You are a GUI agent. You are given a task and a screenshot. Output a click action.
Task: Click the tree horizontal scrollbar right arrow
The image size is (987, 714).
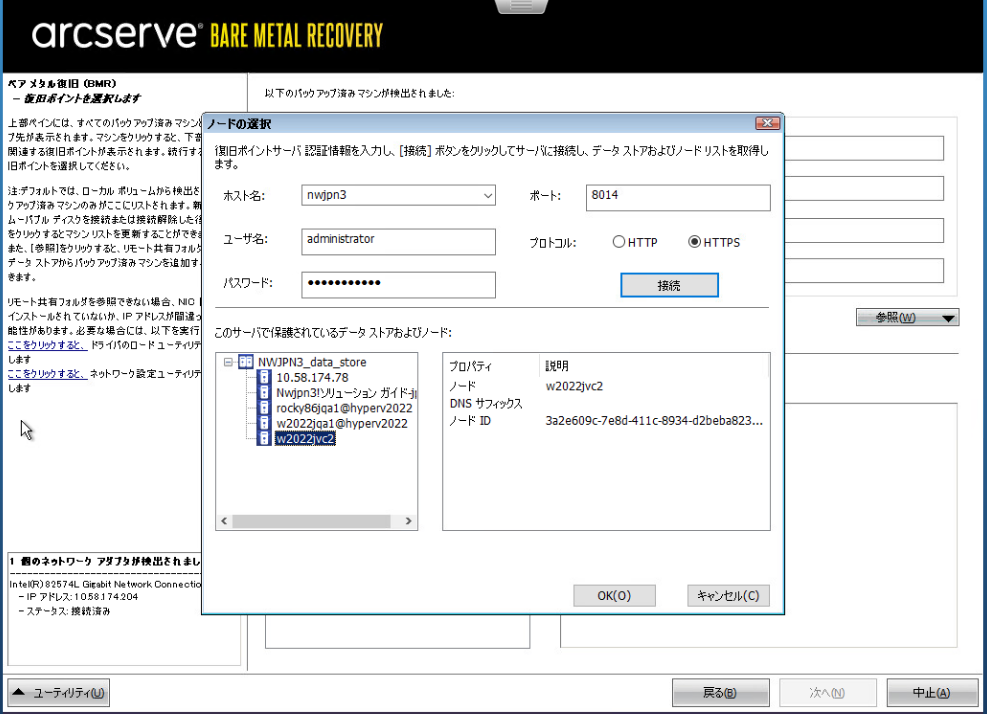[409, 521]
